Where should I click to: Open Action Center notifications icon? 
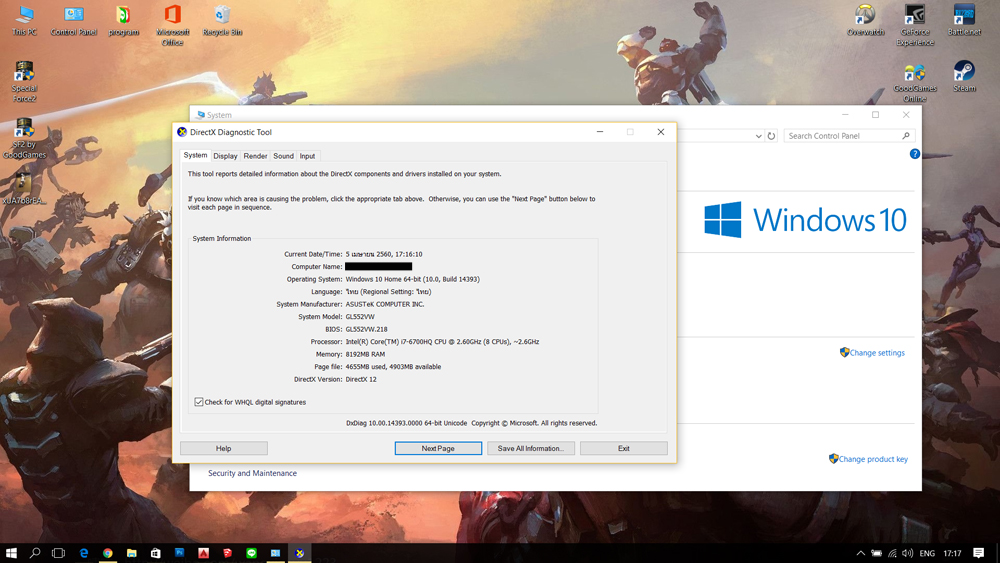pos(978,553)
